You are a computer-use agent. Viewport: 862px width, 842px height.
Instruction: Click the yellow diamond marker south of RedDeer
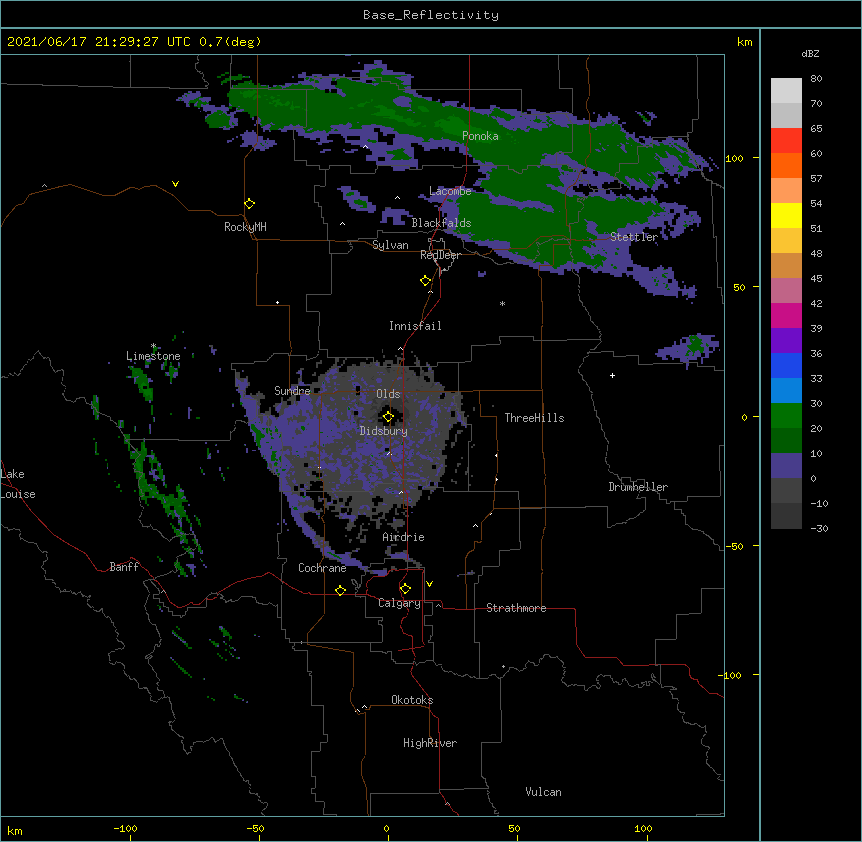pos(426,280)
